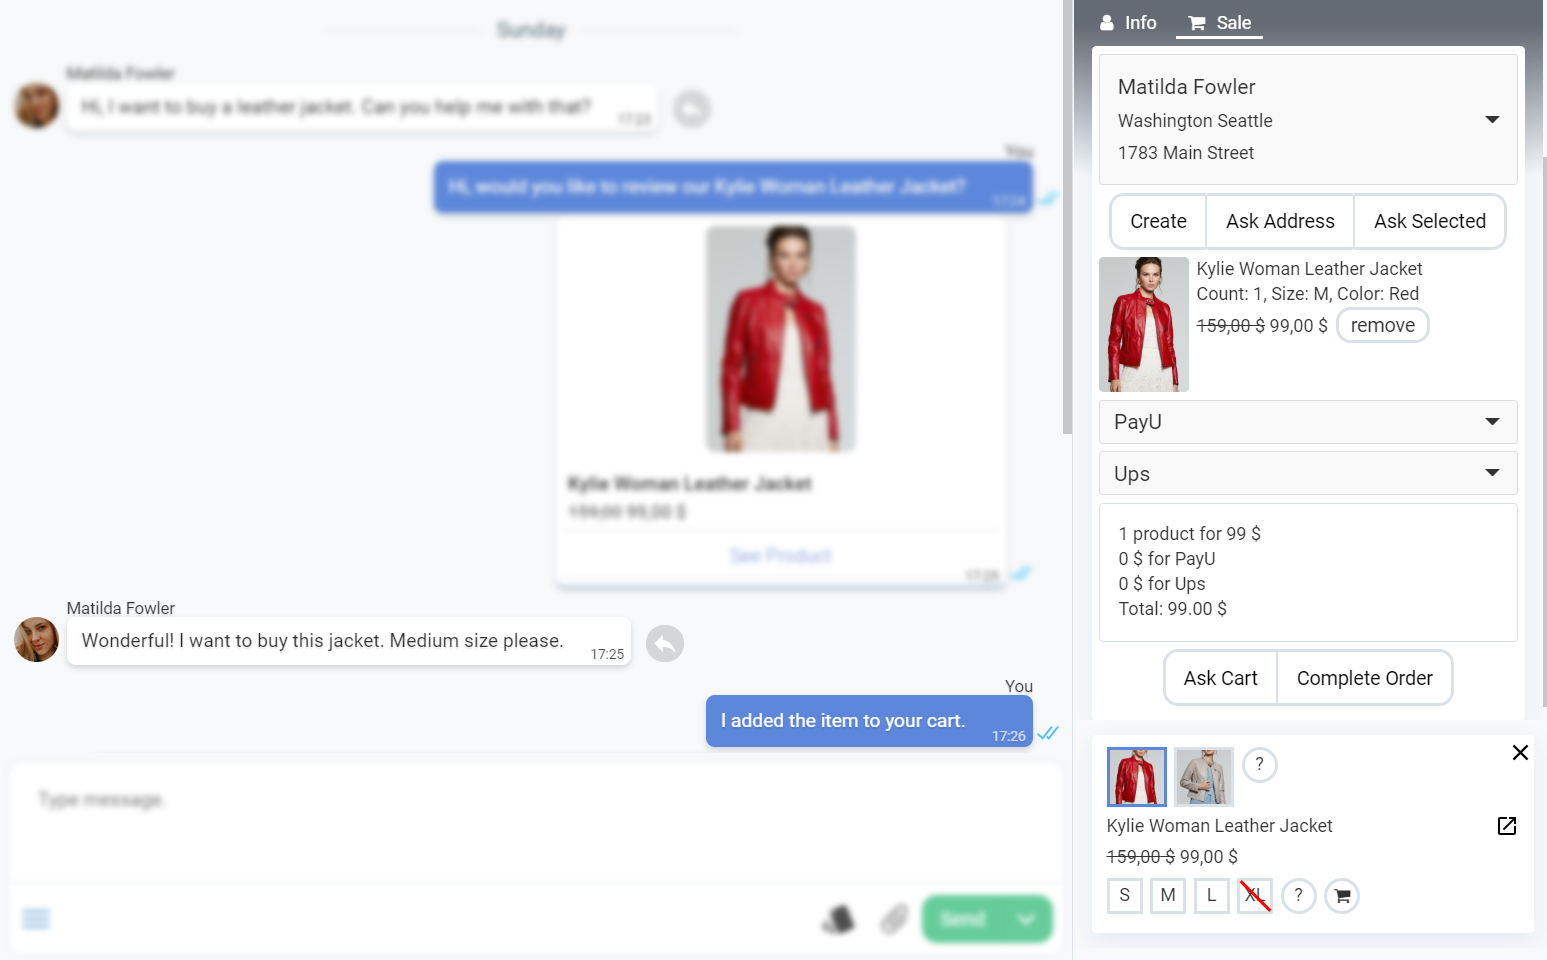Click reply arrow next to Matilda's message
This screenshot has width=1547, height=960.
664,643
